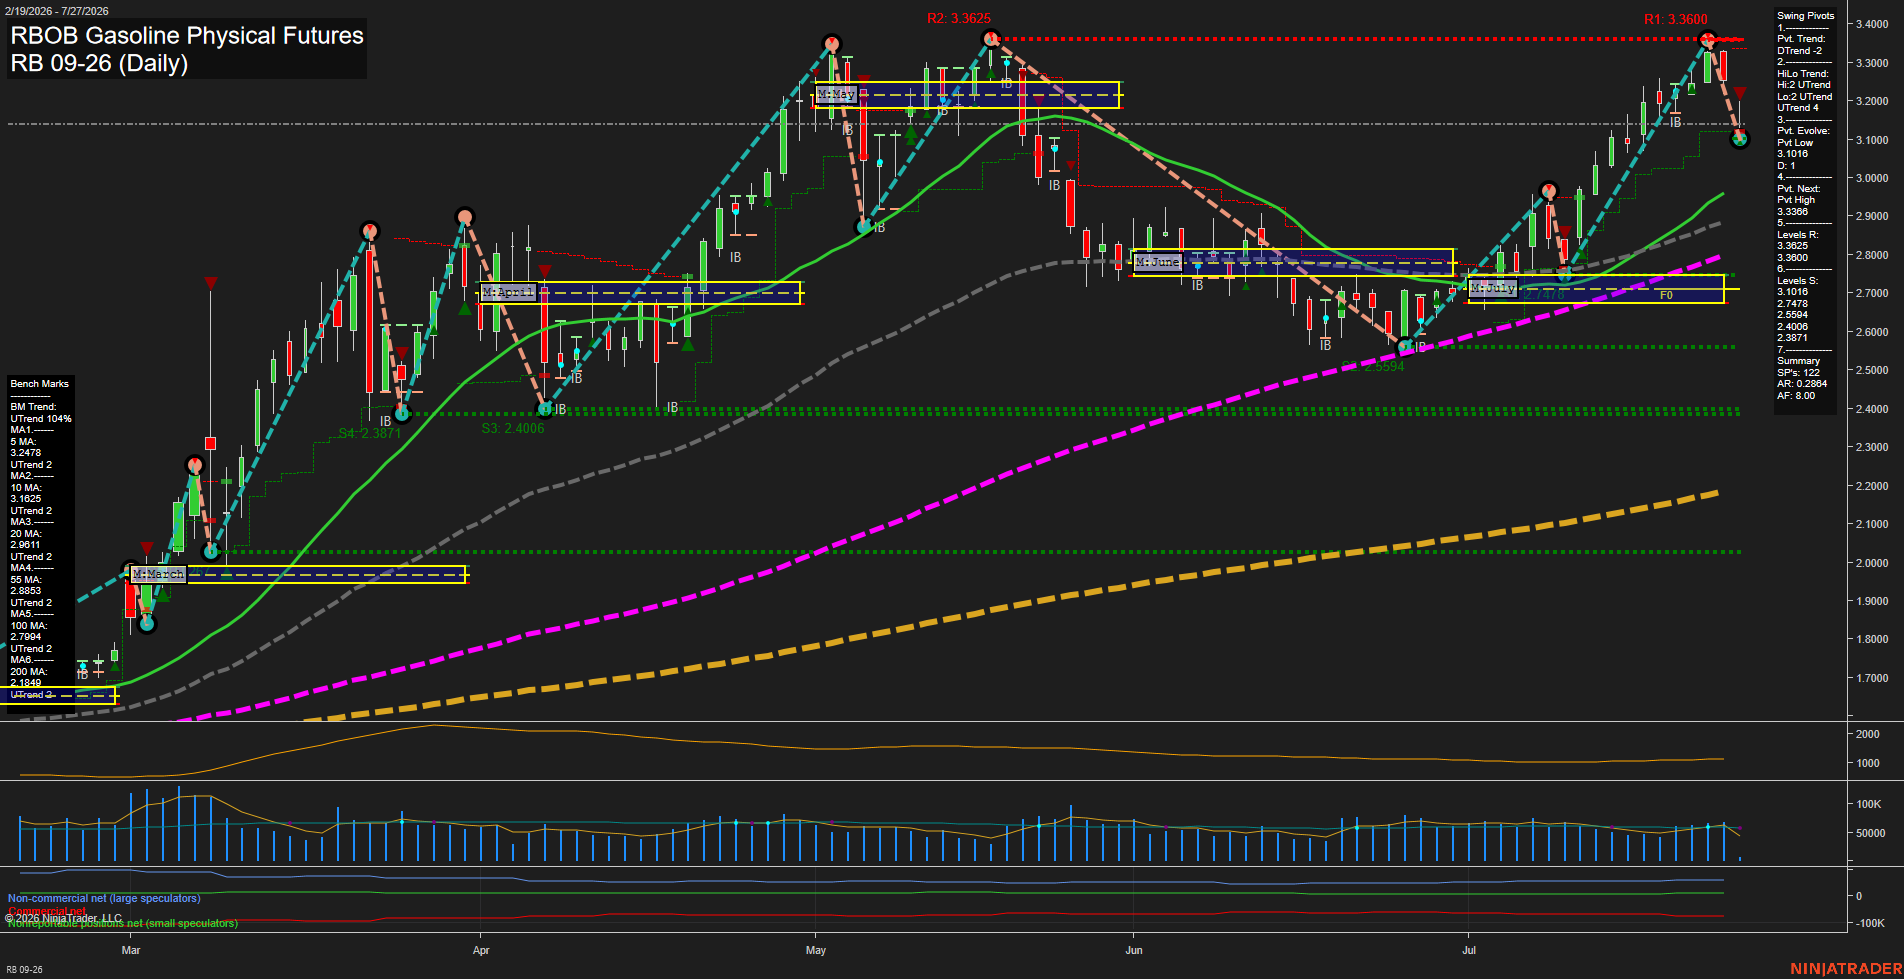Click the pivot low circle above S4 2.3871
This screenshot has height=979, width=1904.
click(402, 413)
